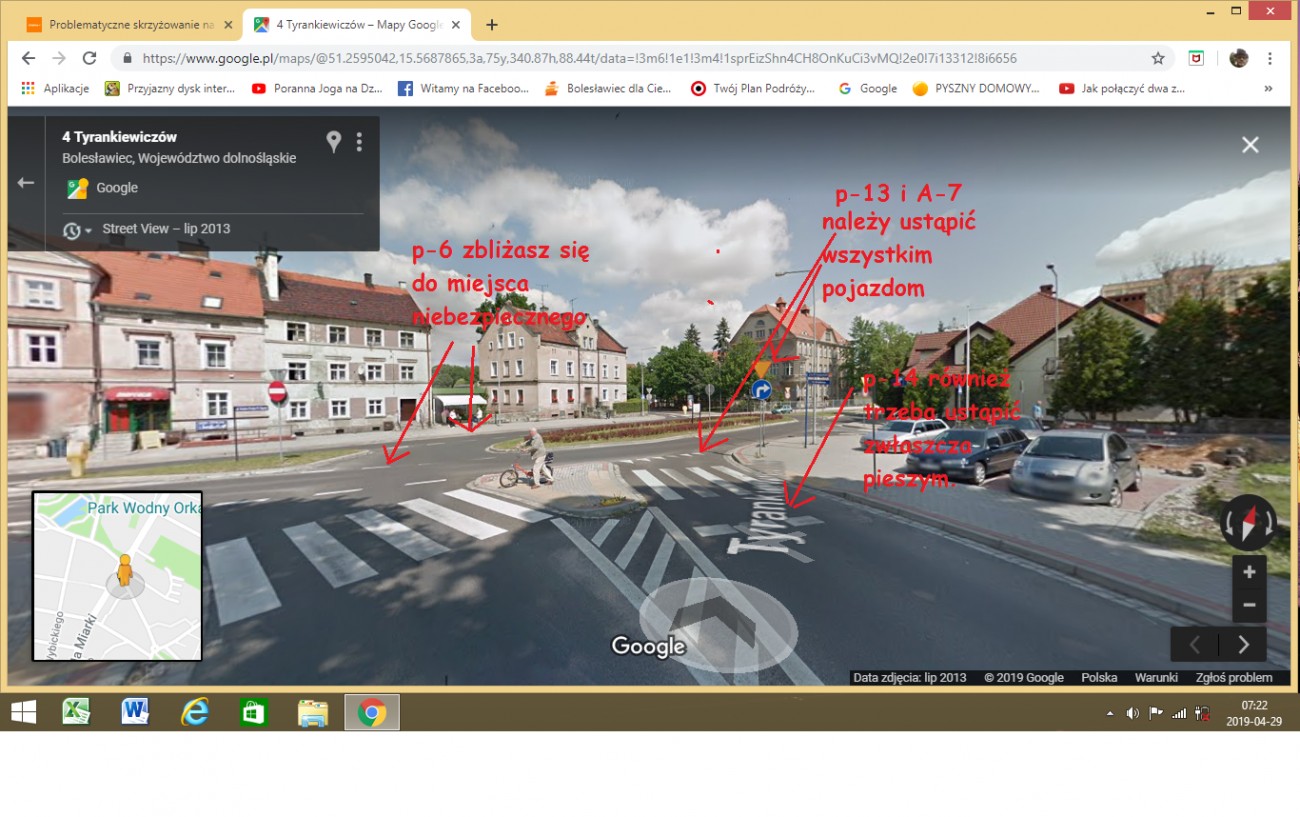Open Word from the Windows taskbar
1300x817 pixels.
(135, 712)
